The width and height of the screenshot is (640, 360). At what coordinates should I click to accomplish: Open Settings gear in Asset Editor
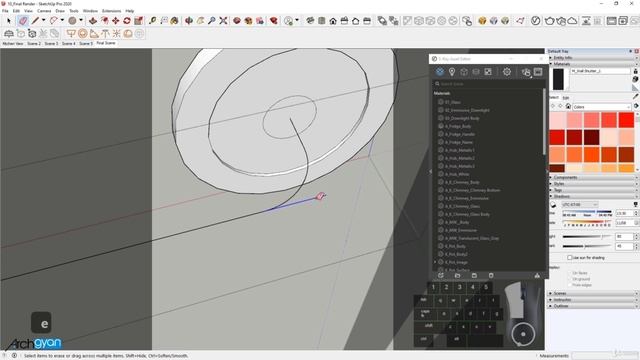pyautogui.click(x=507, y=72)
